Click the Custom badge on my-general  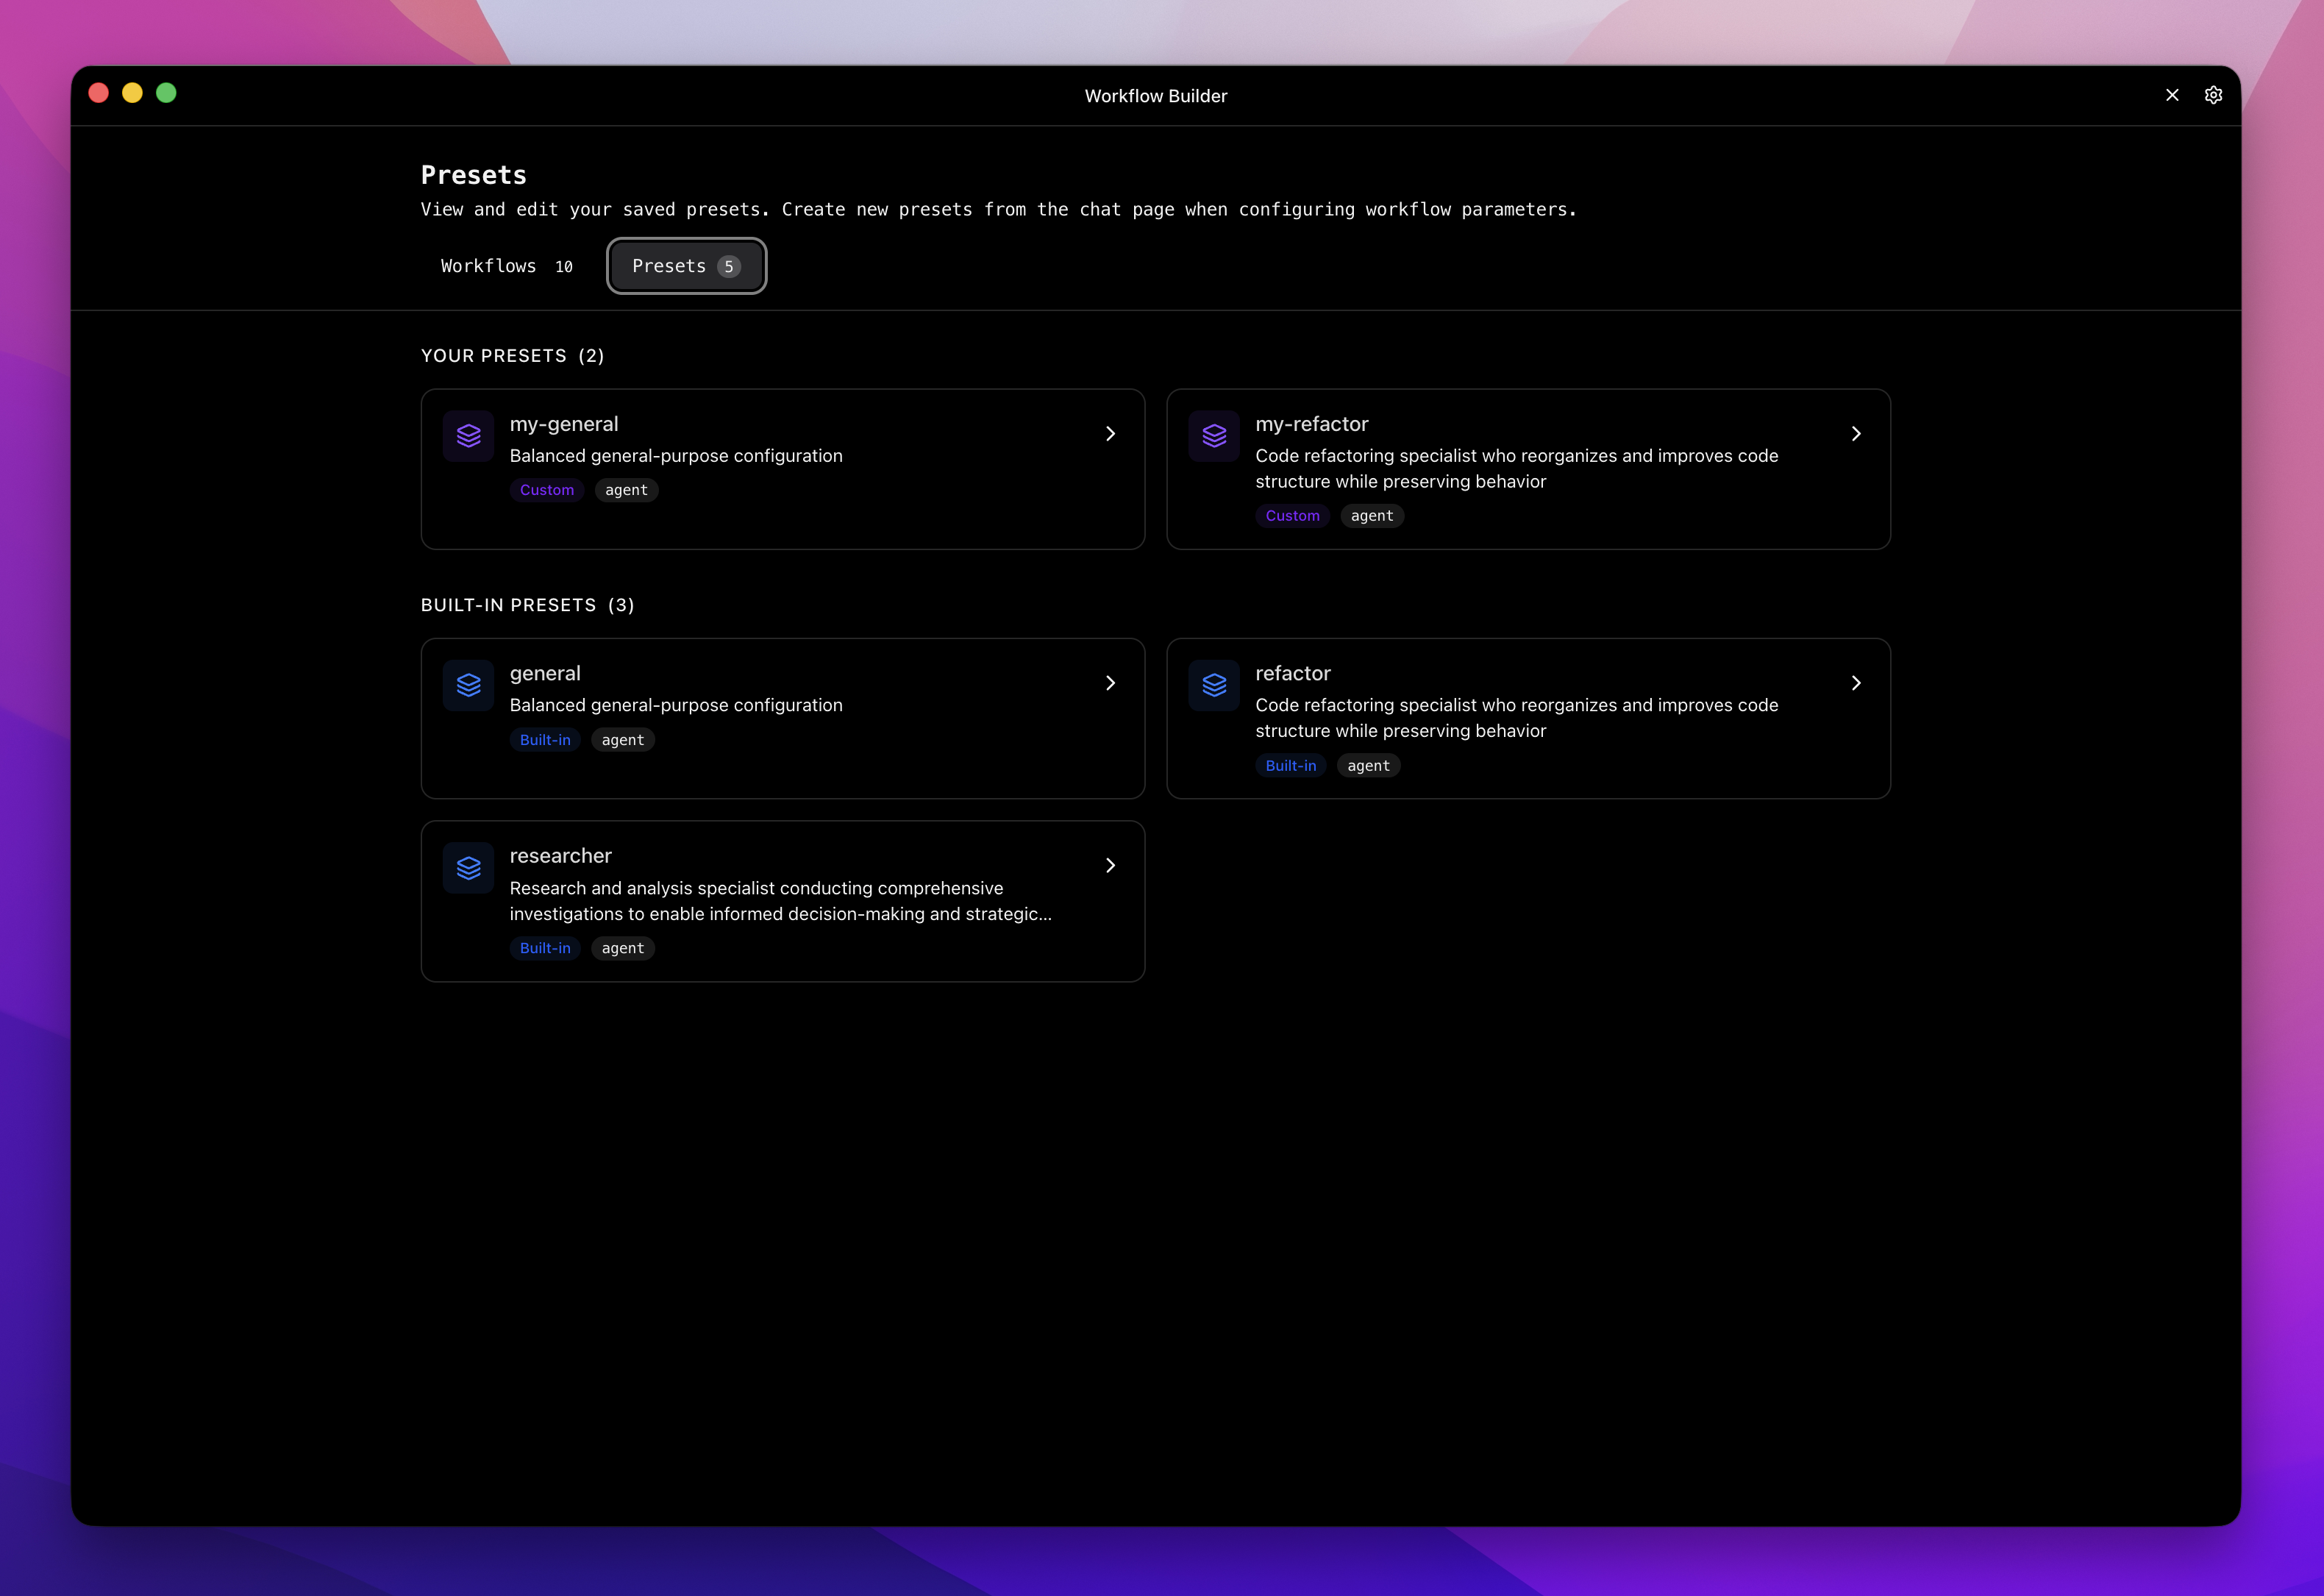tap(546, 490)
